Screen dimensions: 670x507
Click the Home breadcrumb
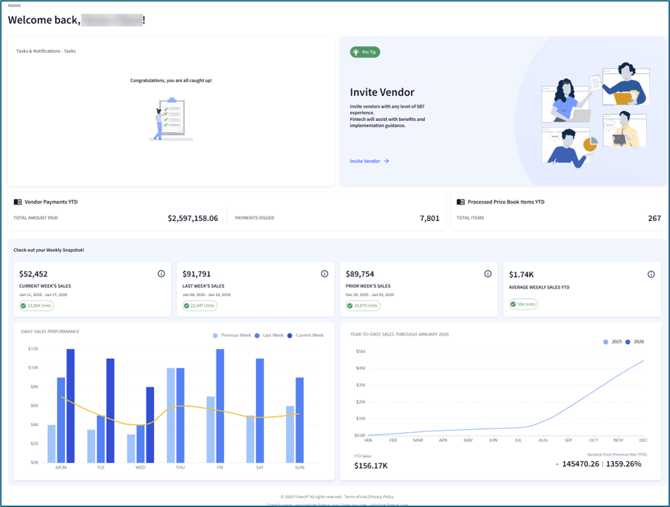14,5
